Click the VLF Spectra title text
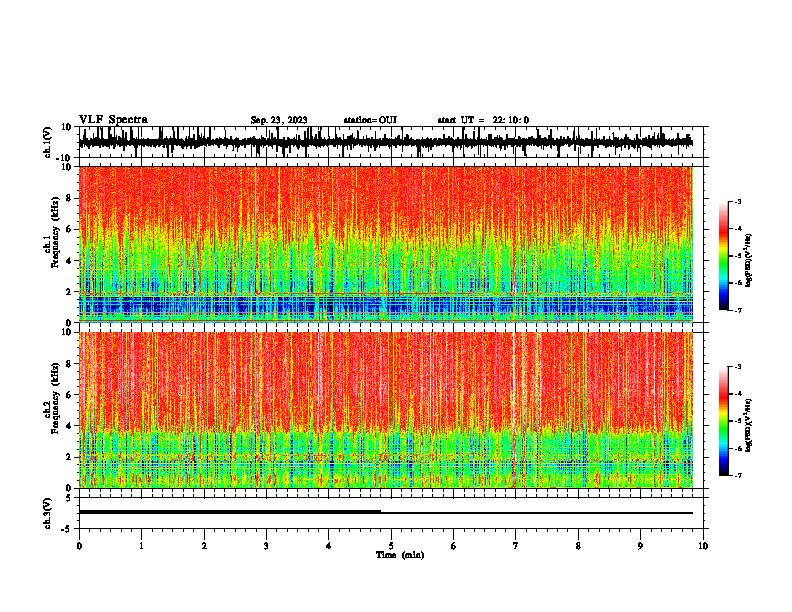Viewport: 792px width, 612px height. (x=113, y=120)
